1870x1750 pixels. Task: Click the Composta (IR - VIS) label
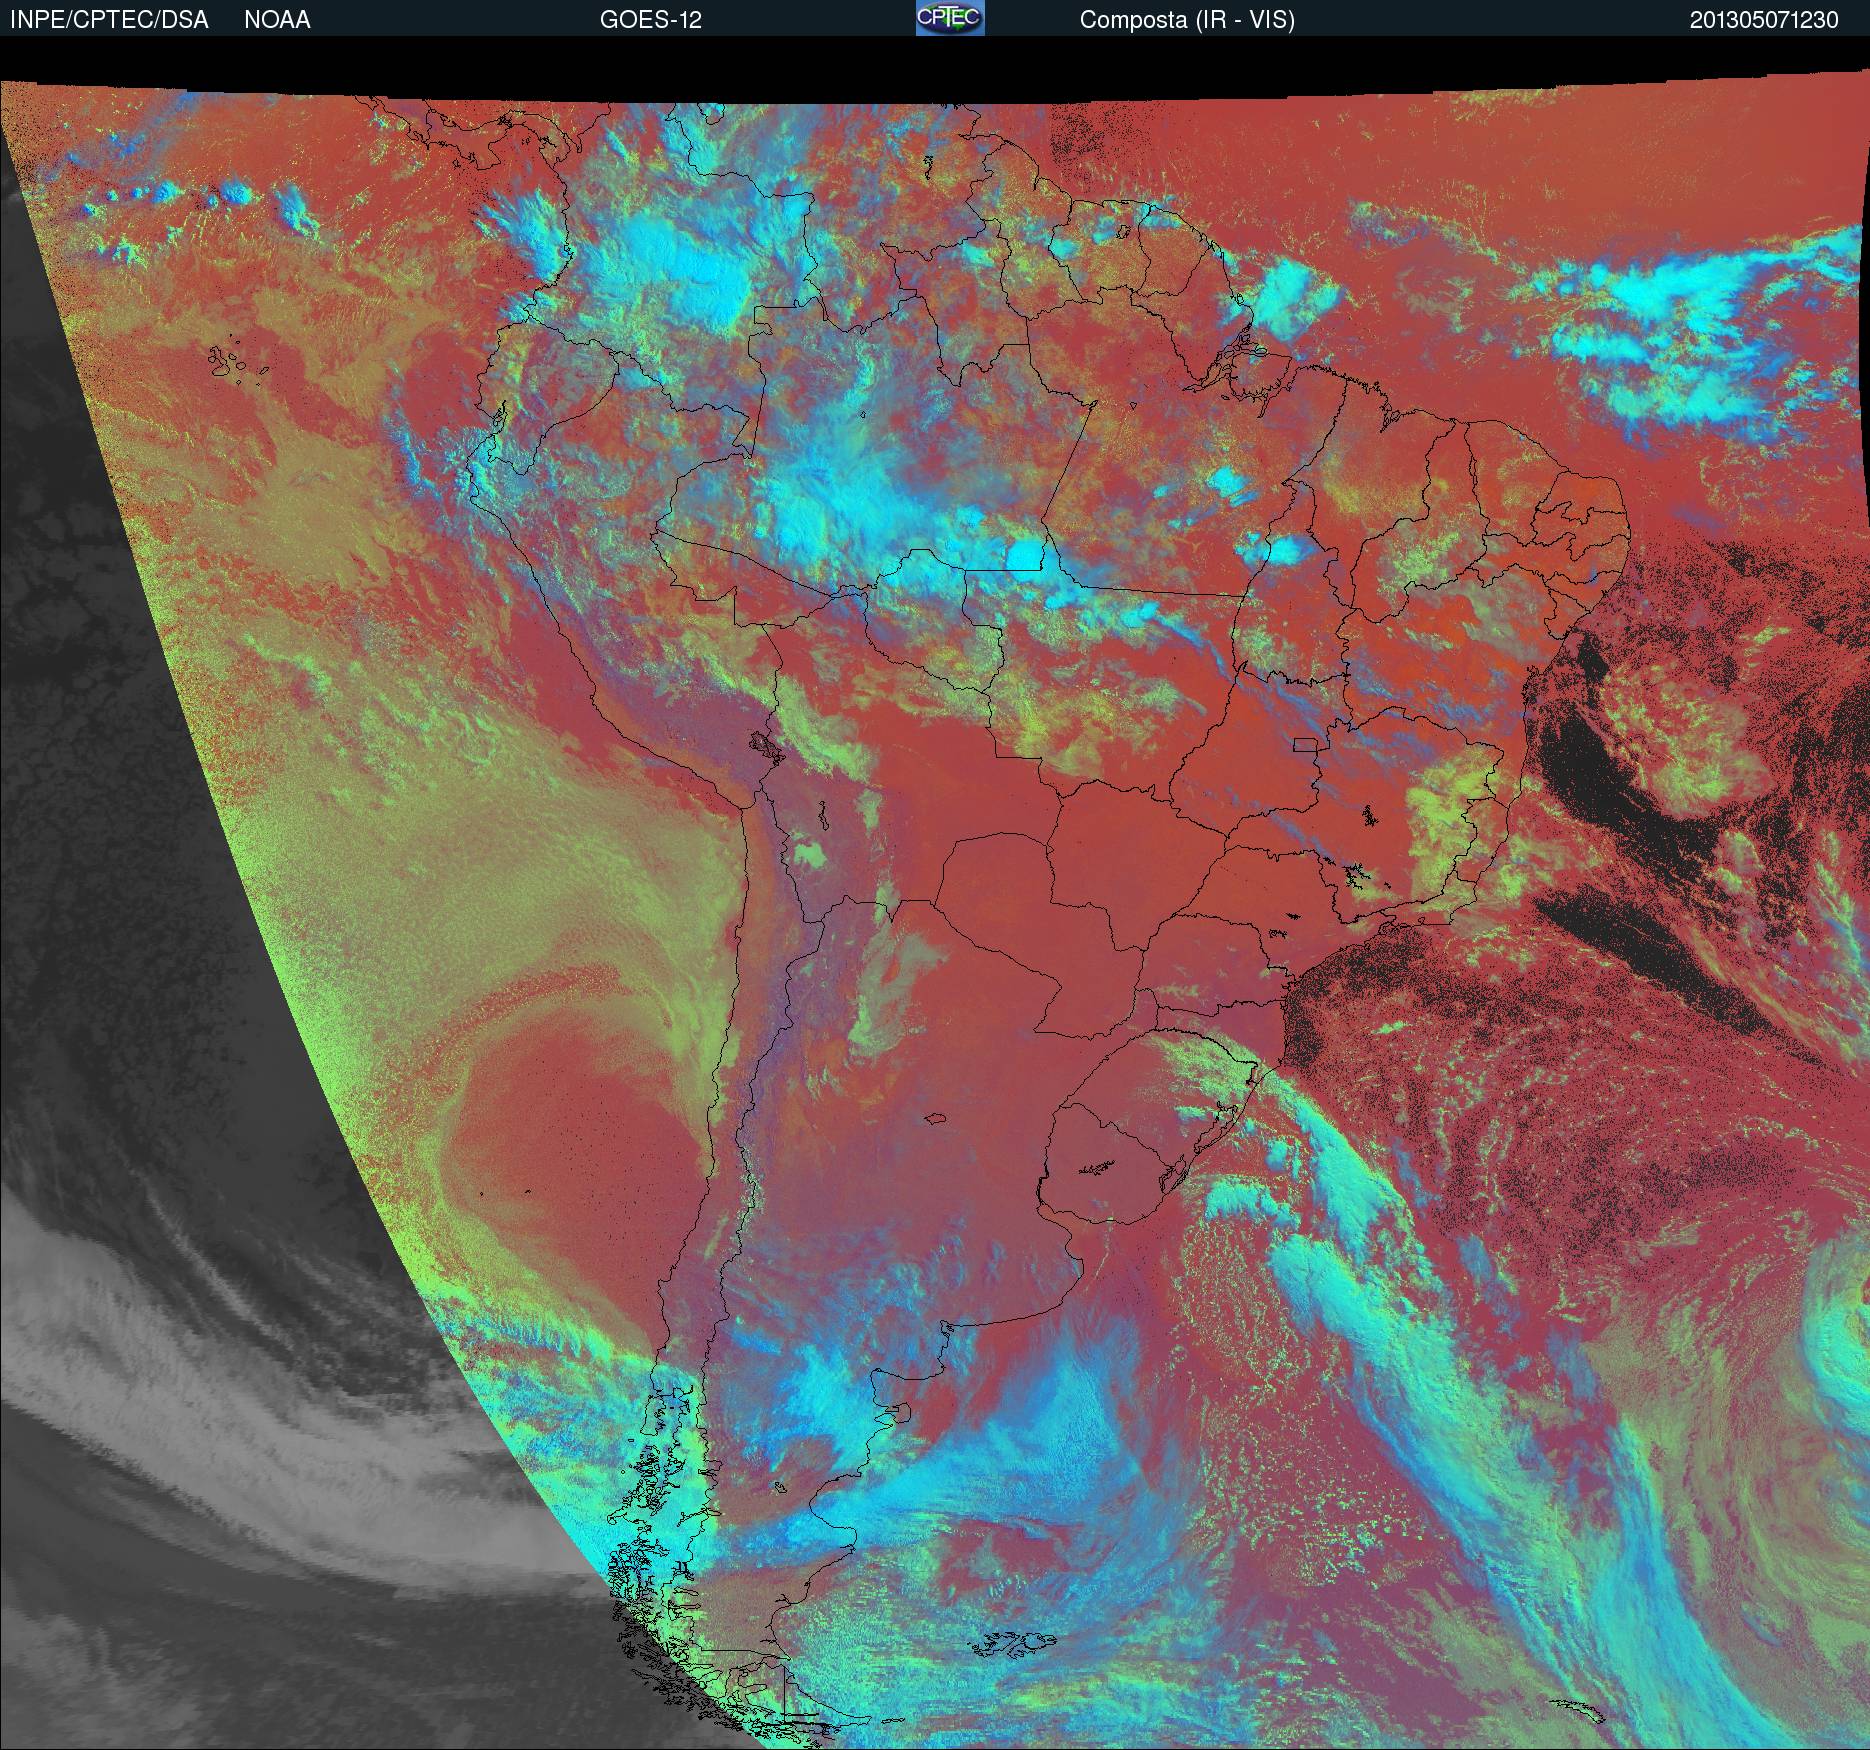coord(1187,20)
